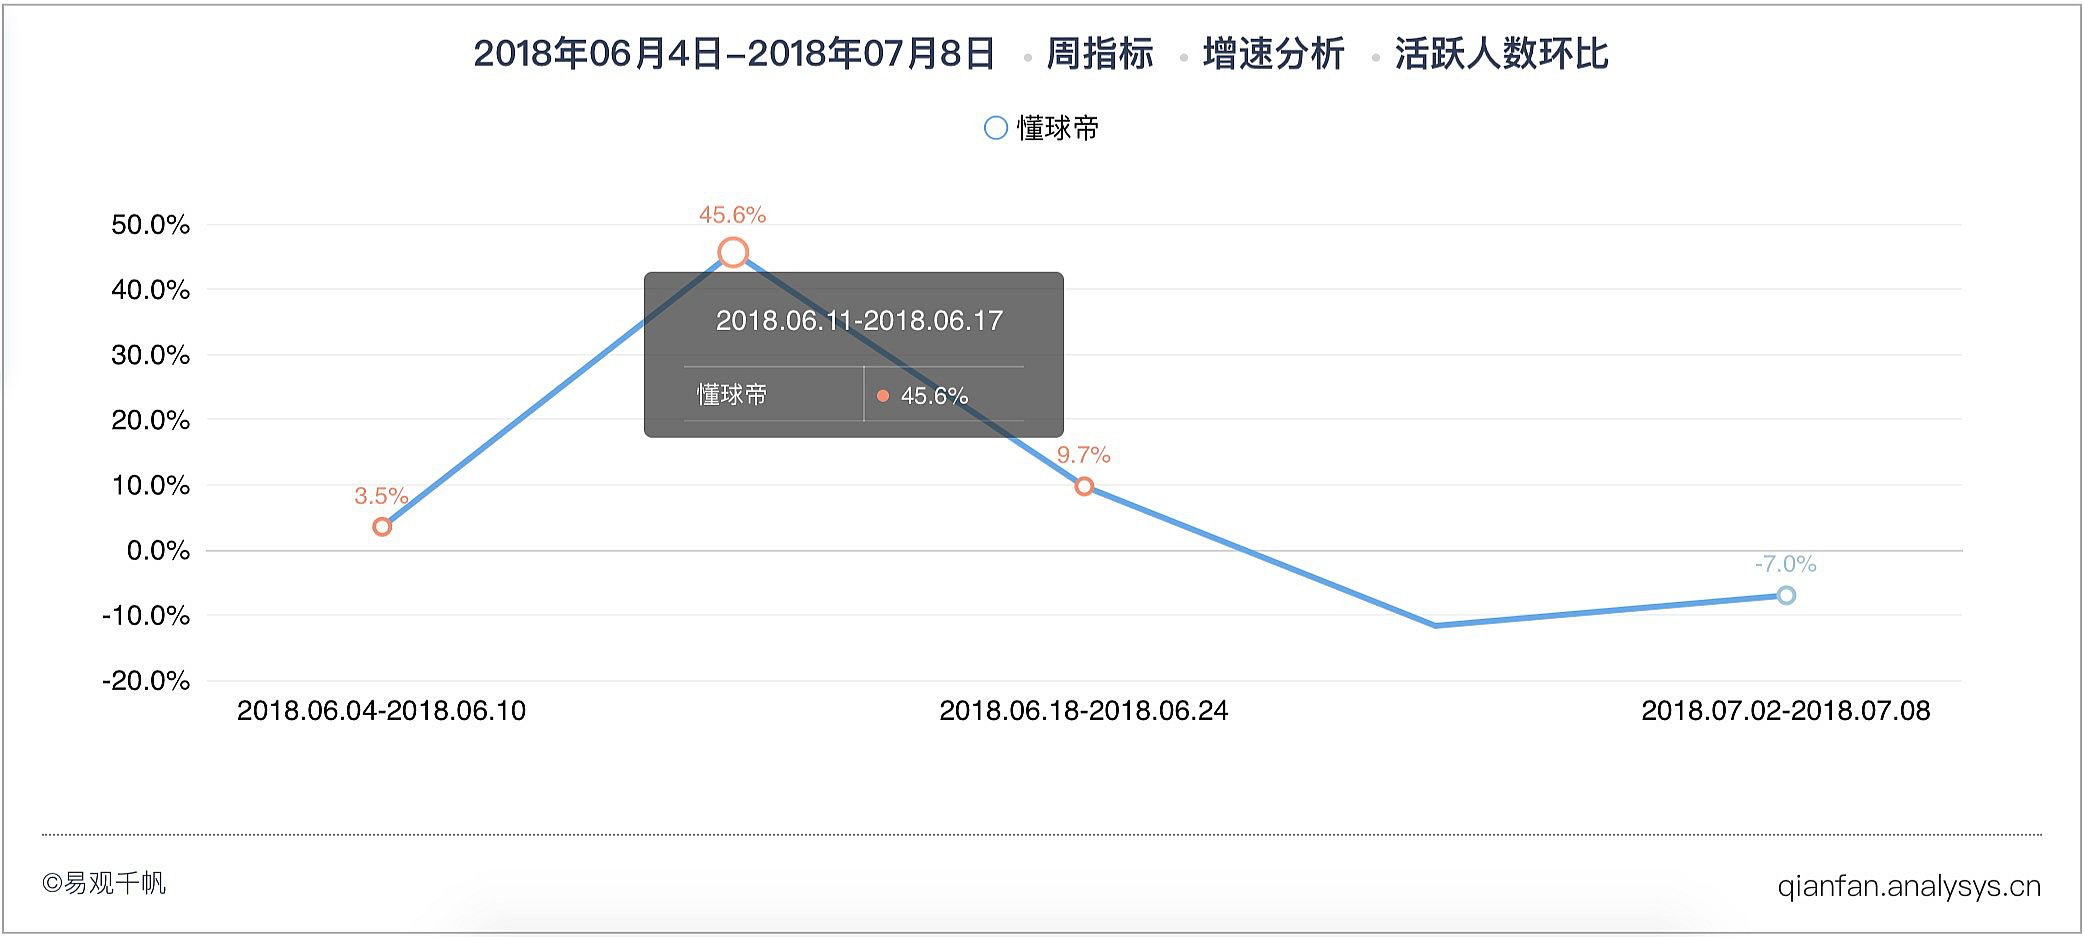Click the 0.0% y-axis label
This screenshot has width=2084, height=937.
click(x=158, y=551)
